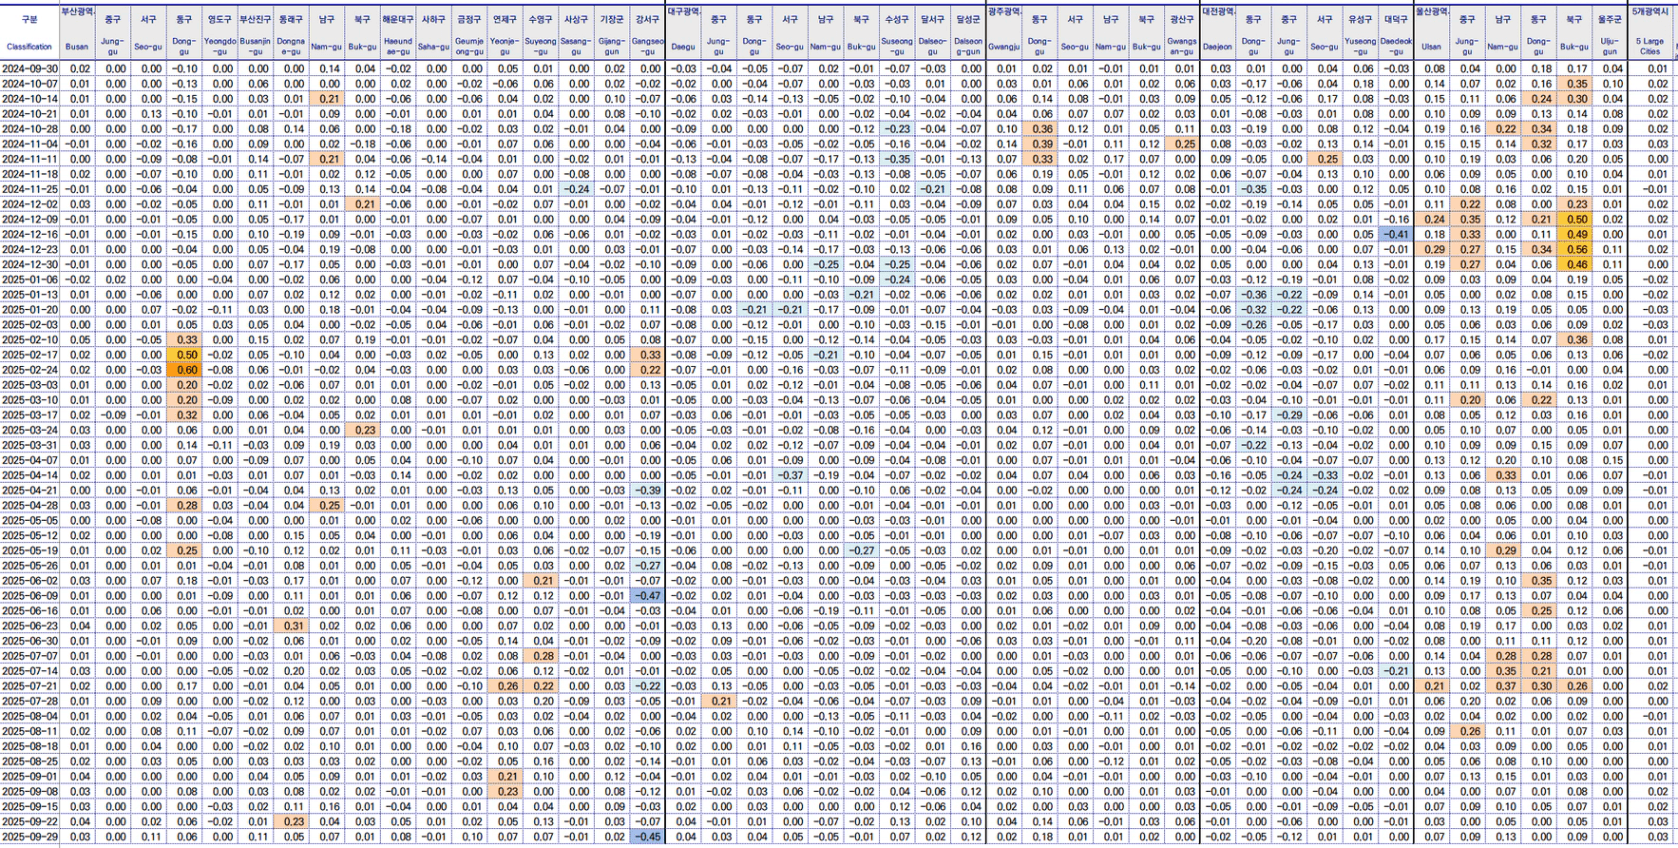Select the orange 0.56 cell

click(1576, 250)
